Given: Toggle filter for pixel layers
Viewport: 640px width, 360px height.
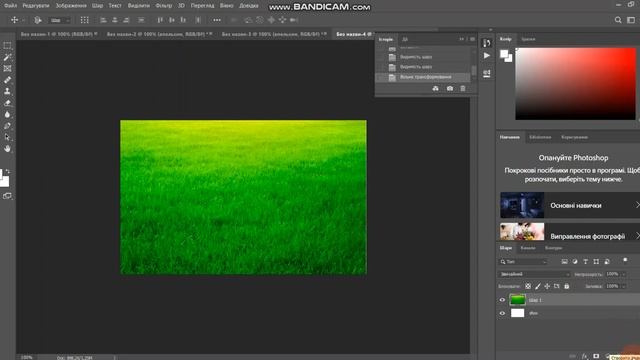Looking at the screenshot, I should pos(564,262).
